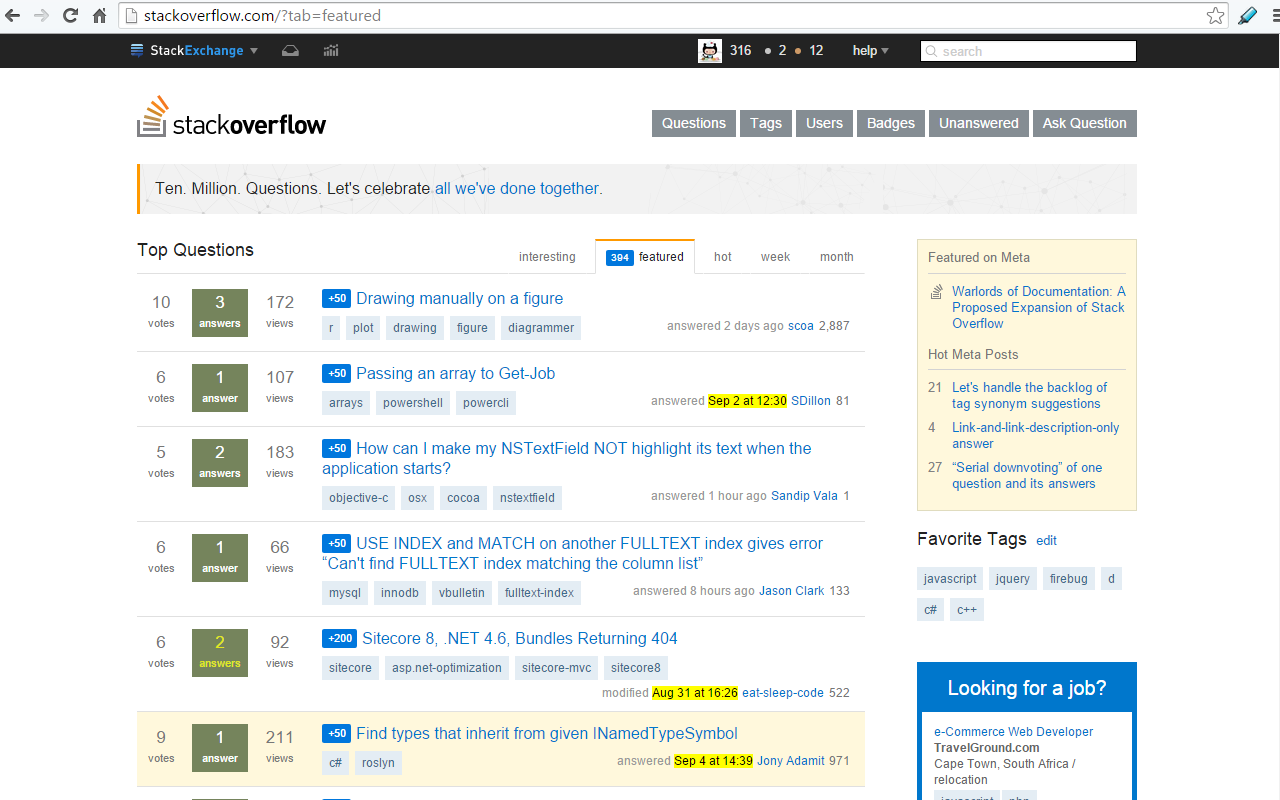Open the user profile avatar
1280x800 pixels.
710,51
